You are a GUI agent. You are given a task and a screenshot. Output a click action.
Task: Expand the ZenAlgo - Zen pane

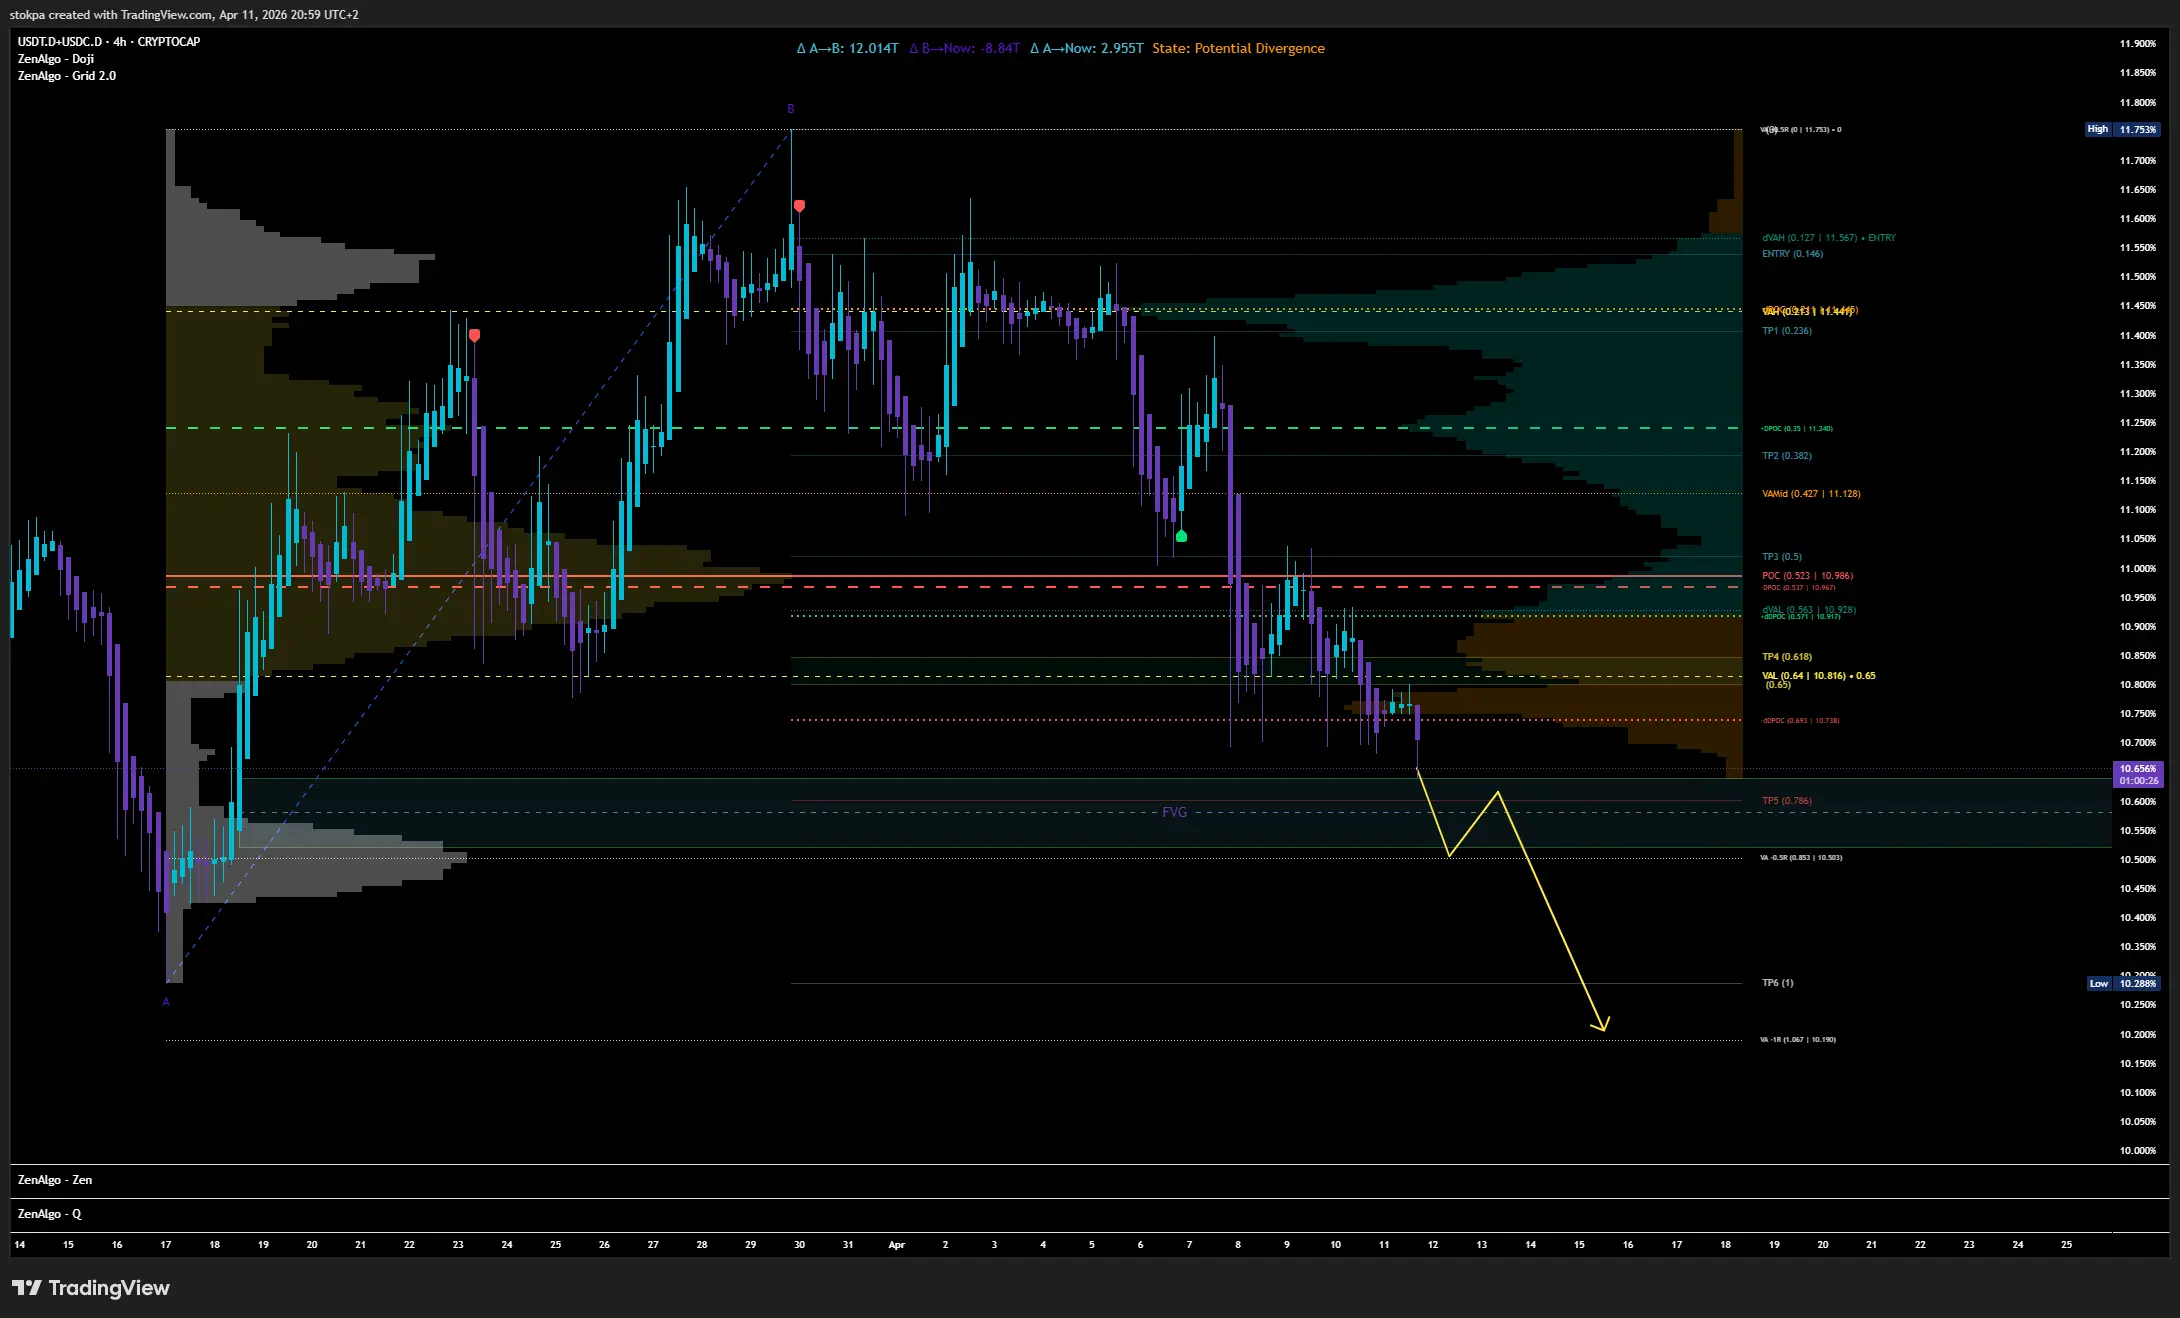click(55, 1180)
